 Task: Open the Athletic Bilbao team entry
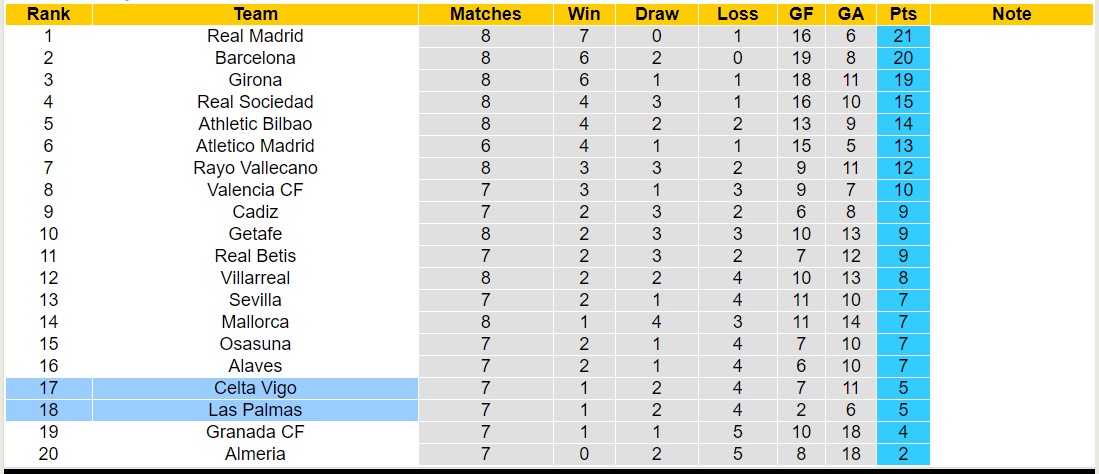pyautogui.click(x=255, y=124)
